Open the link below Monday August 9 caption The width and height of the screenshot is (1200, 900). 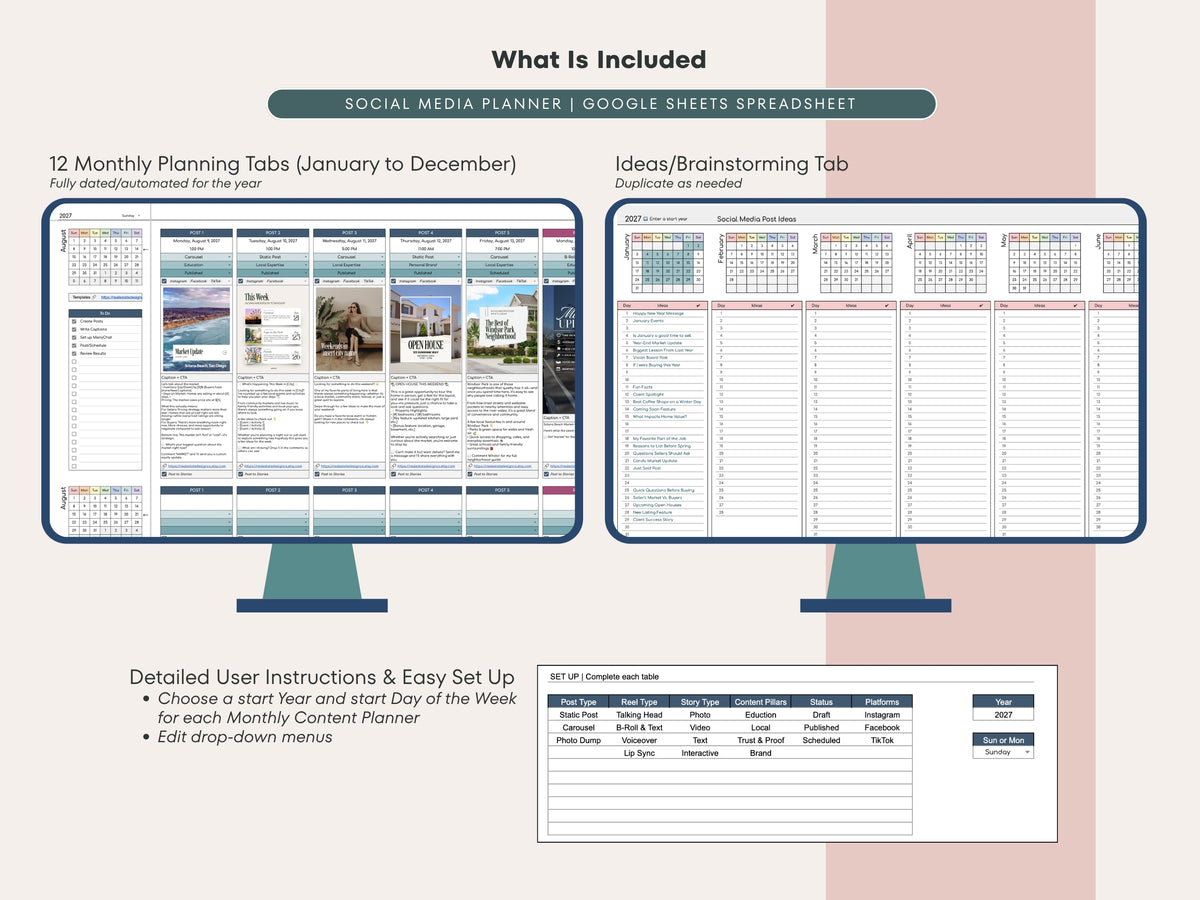coord(197,466)
